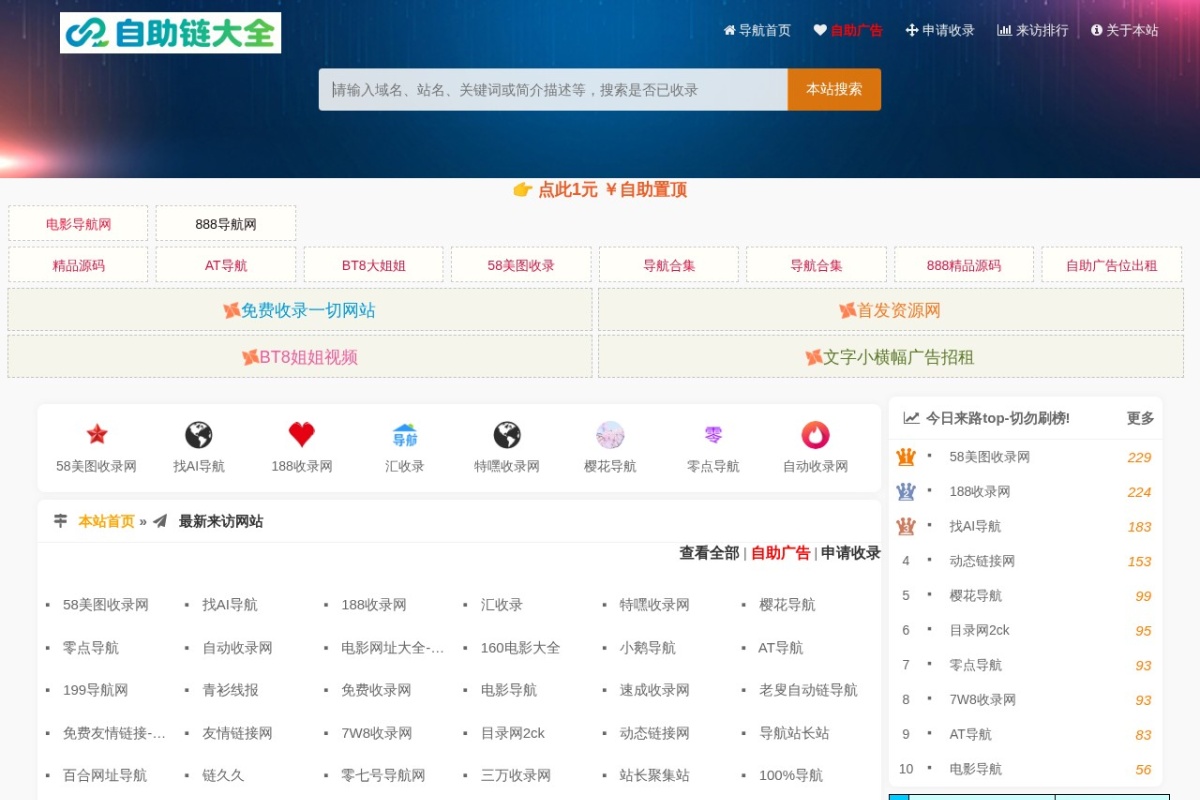Click paper plane icon before 最新来访网站
This screenshot has height=800, width=1200.
pos(160,521)
